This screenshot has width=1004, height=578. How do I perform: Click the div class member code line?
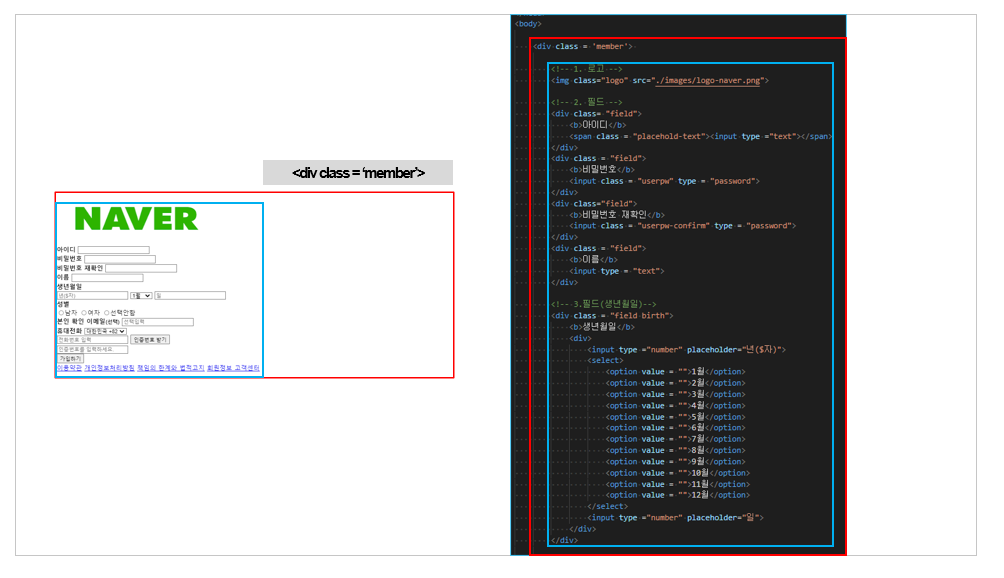583,47
